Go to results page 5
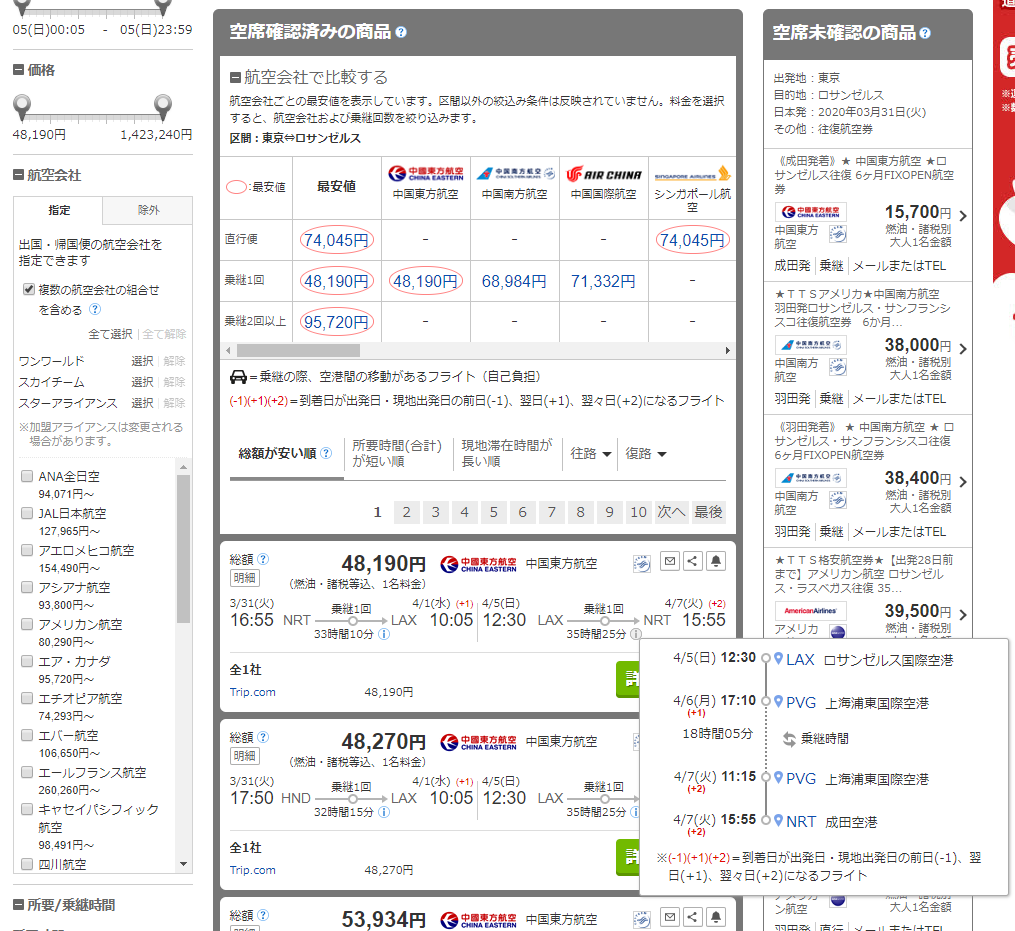This screenshot has height=931, width=1015. 493,512
